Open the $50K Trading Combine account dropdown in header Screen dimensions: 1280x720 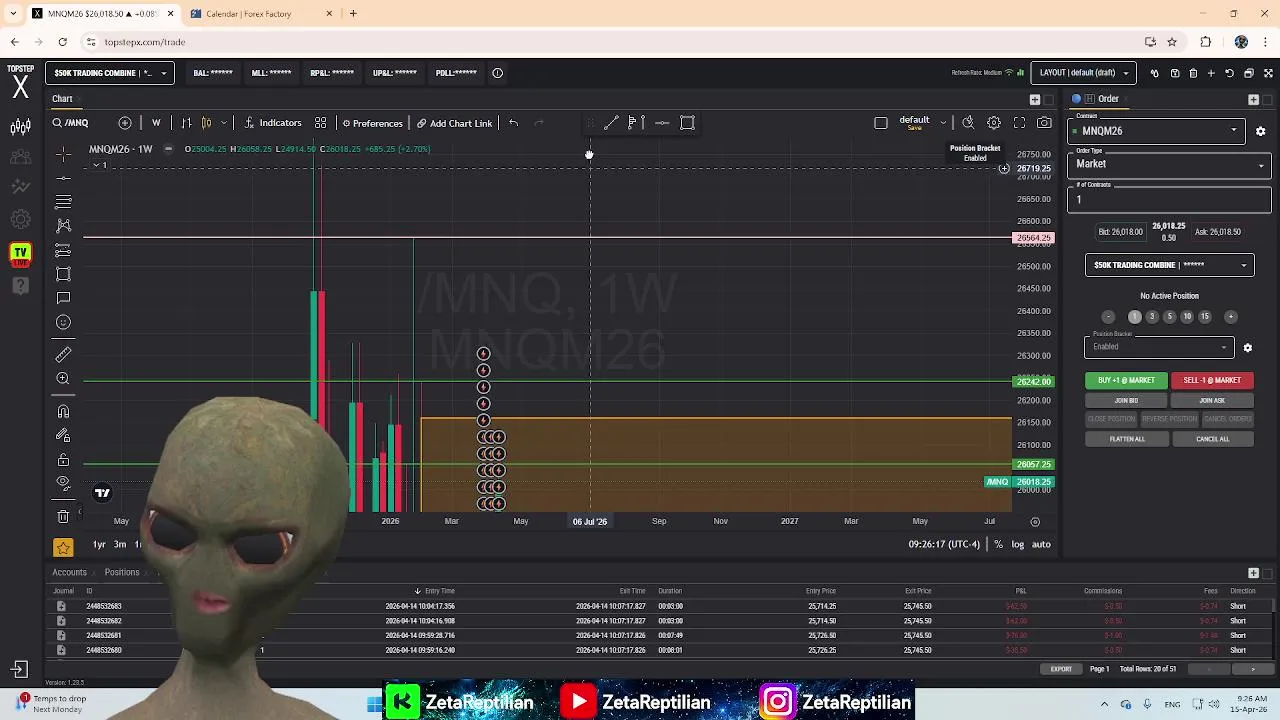click(x=109, y=73)
